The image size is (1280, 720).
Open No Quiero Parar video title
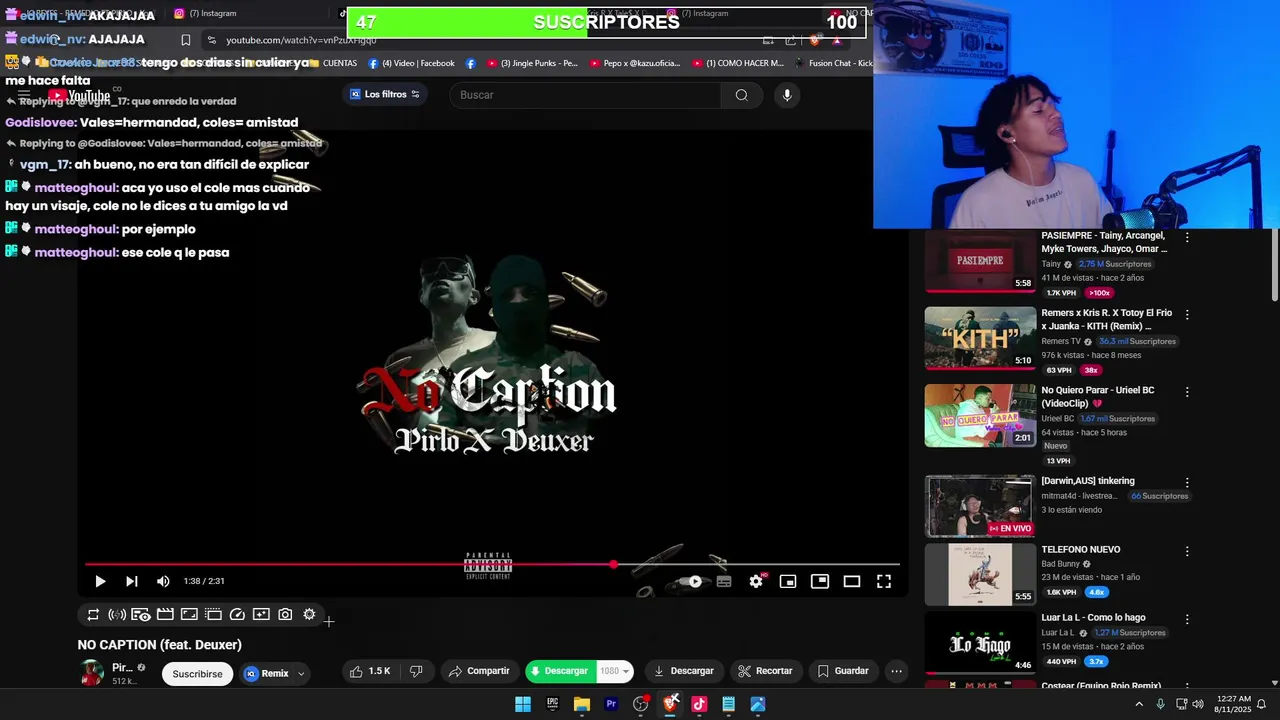click(x=1098, y=396)
